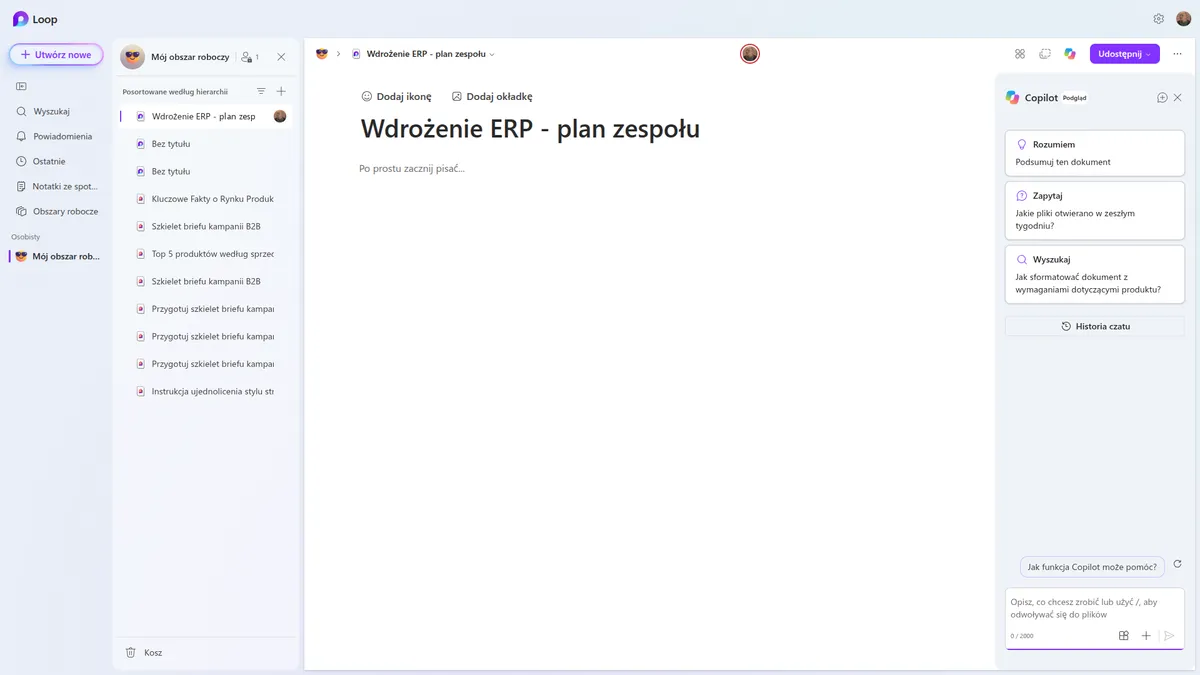1200x675 pixels.
Task: Open Instrukcja ujednolicenia stylu page
Action: [205, 391]
